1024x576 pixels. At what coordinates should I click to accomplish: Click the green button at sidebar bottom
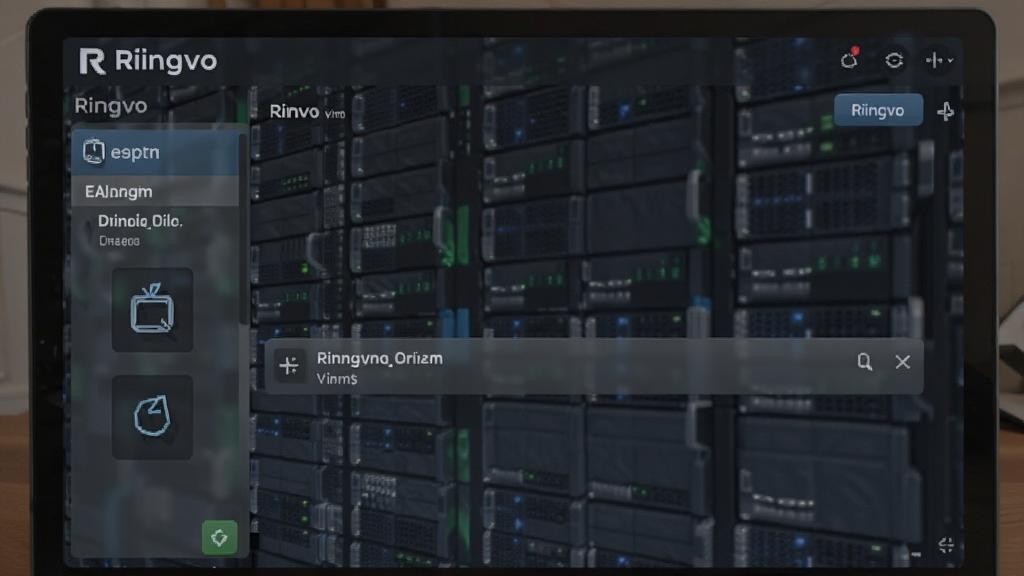click(219, 537)
